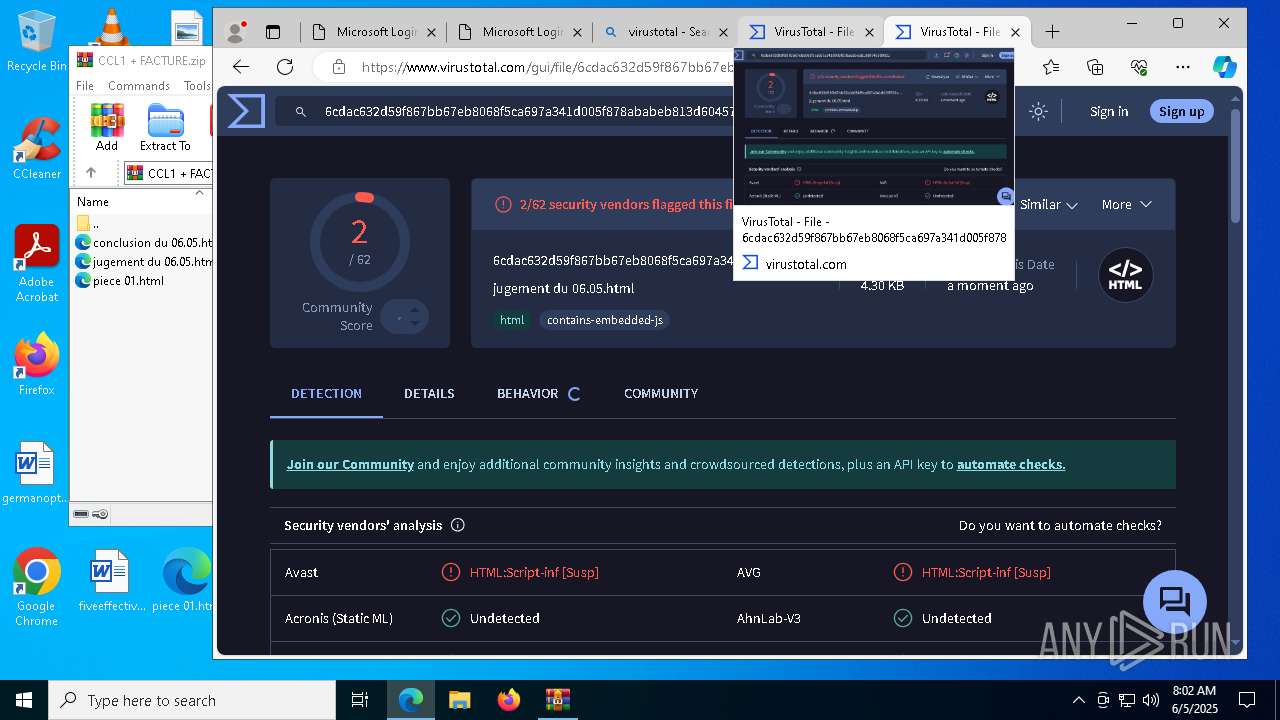Open Windows Start menu
1280x720 pixels.
click(x=24, y=700)
